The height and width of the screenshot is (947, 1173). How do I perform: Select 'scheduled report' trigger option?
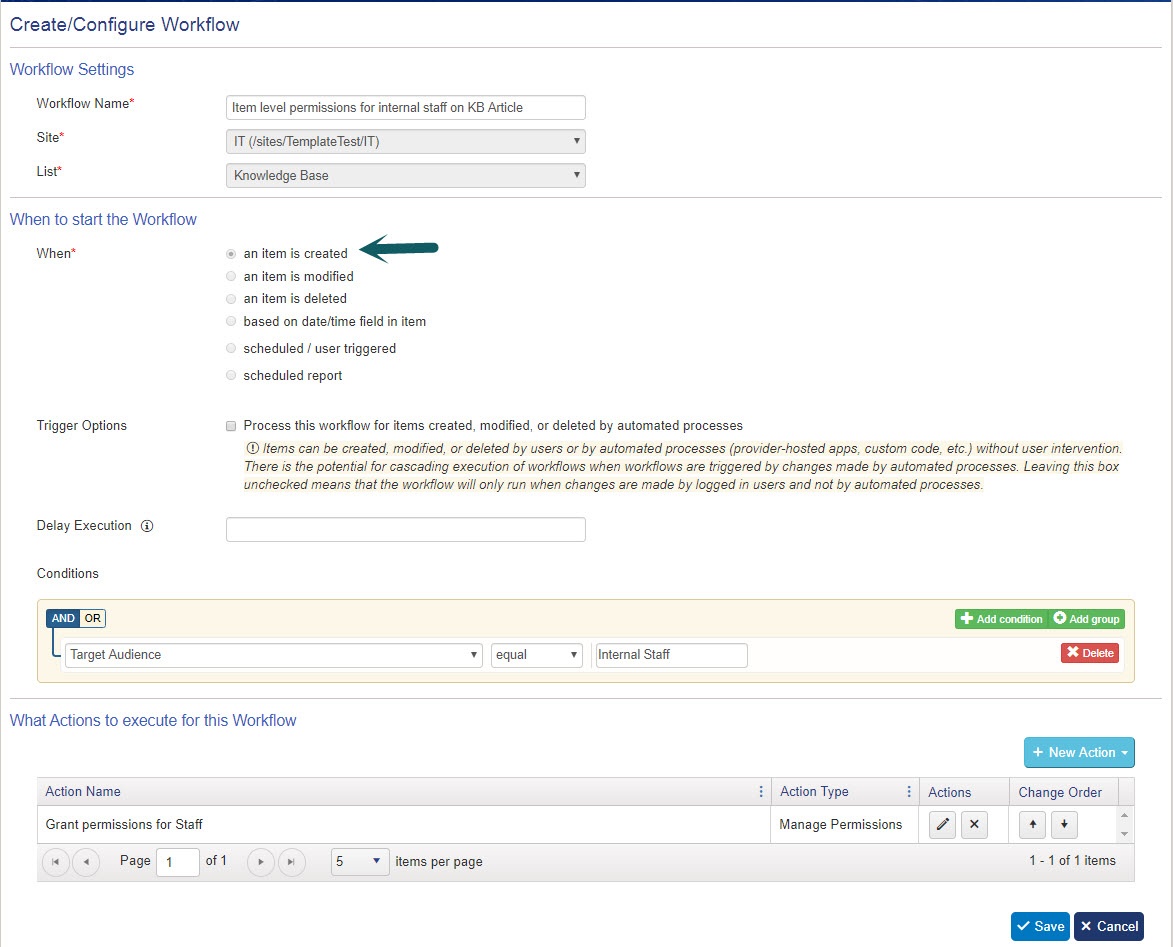pos(232,376)
